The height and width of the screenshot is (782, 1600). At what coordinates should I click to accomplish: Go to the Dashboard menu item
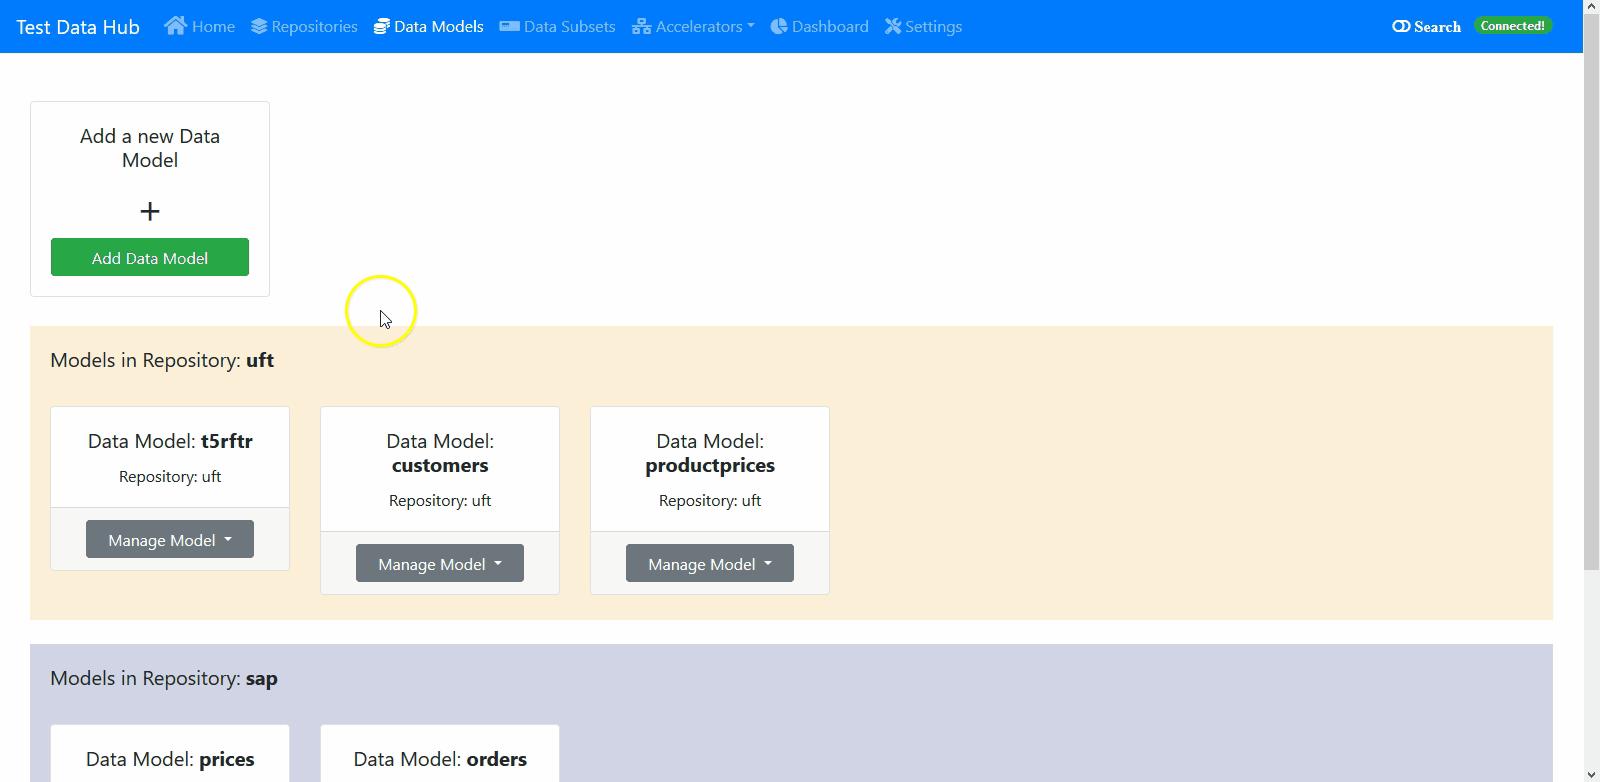[829, 27]
